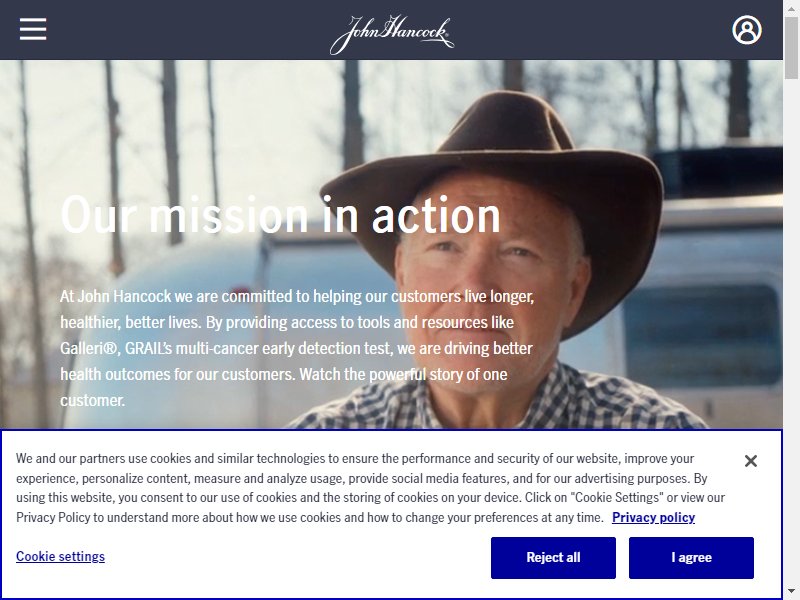The image size is (800, 600).
Task: Click the scrollbar down arrow
Action: (x=791, y=592)
